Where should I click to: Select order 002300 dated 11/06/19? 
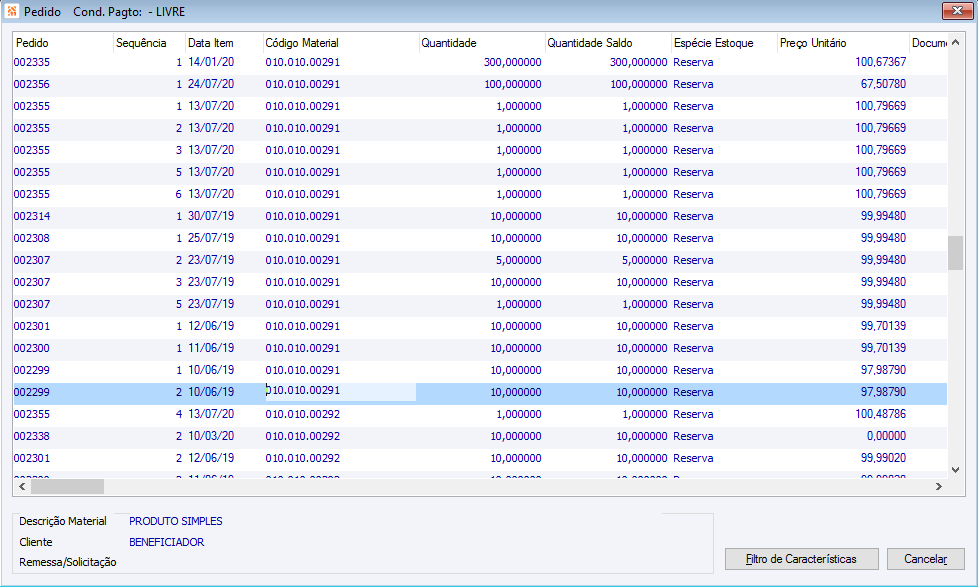[480, 348]
